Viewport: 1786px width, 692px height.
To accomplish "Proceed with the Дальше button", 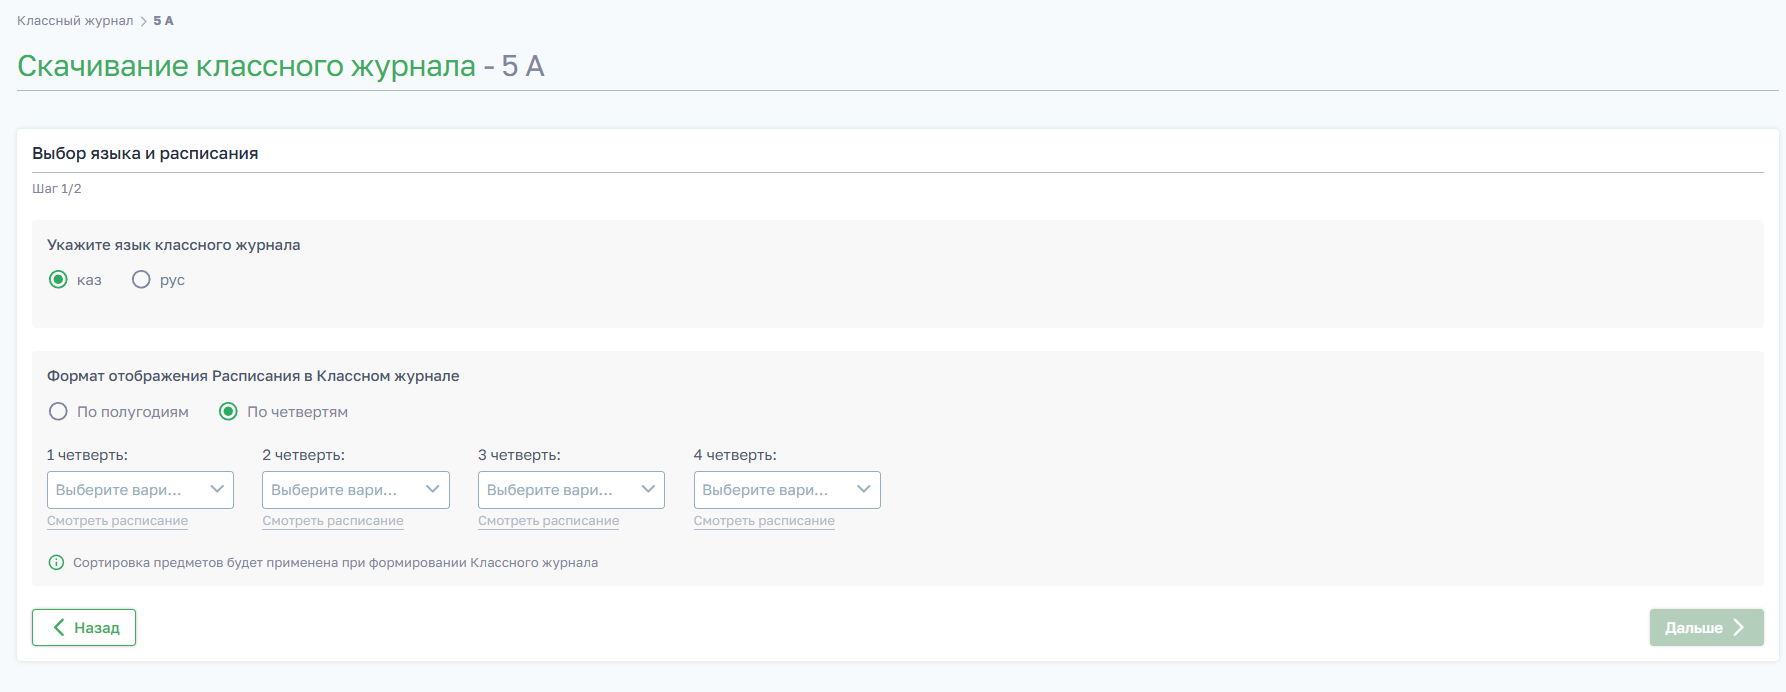I will click(1706, 628).
